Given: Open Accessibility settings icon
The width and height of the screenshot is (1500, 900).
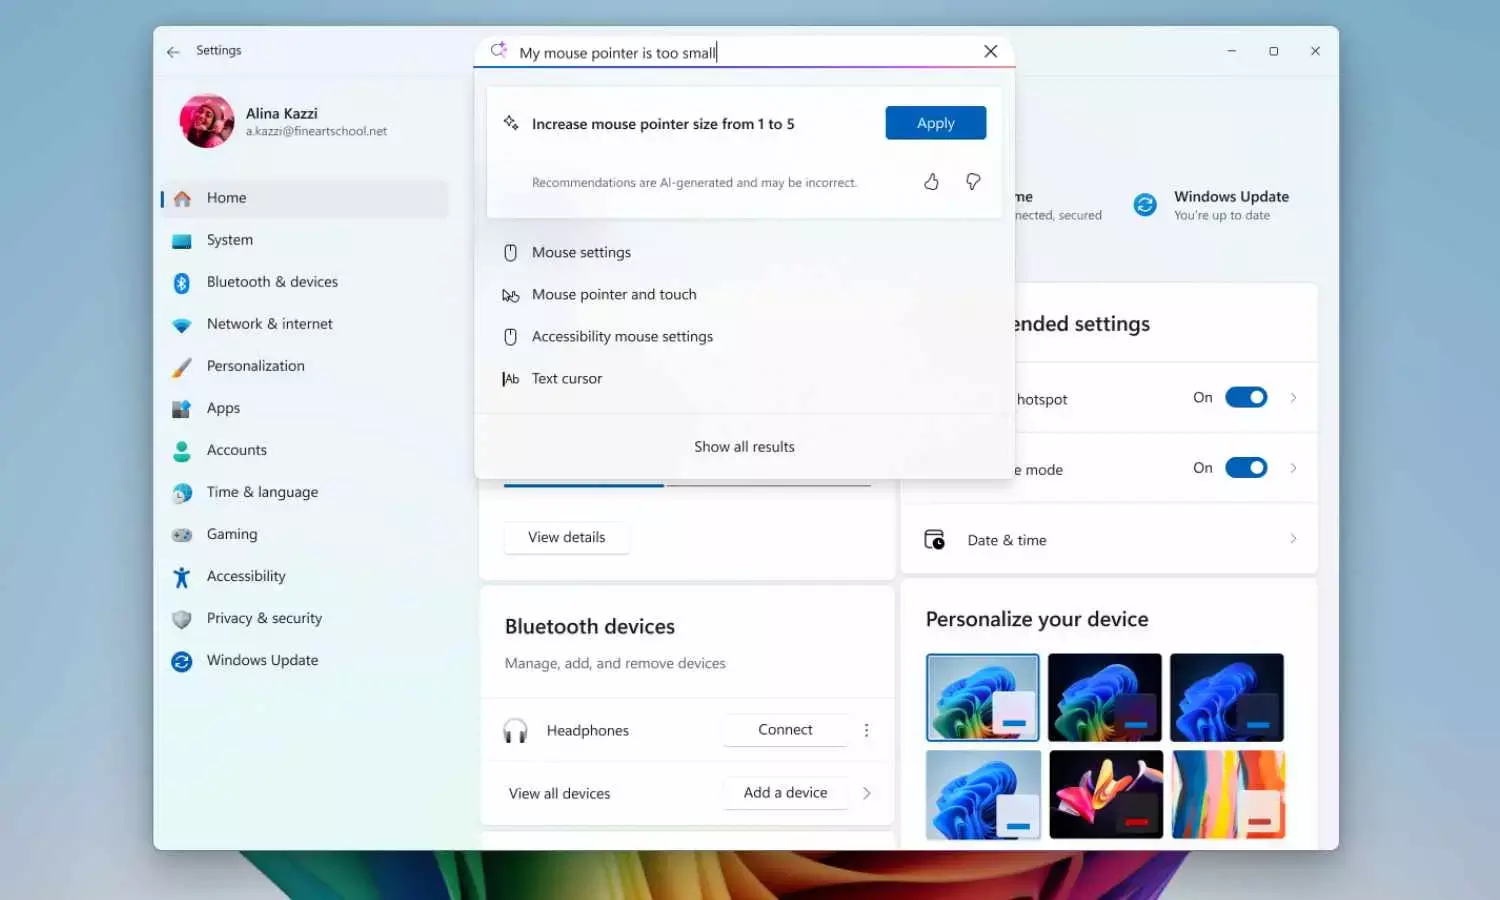Looking at the screenshot, I should (181, 576).
